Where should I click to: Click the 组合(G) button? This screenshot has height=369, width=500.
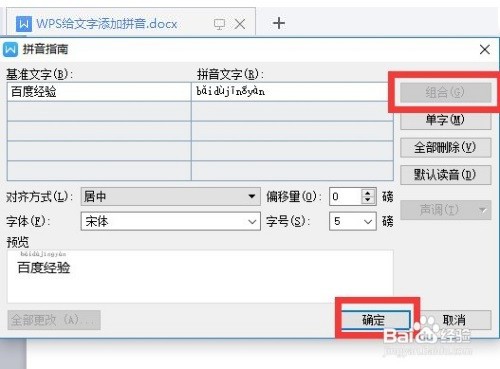coord(445,92)
